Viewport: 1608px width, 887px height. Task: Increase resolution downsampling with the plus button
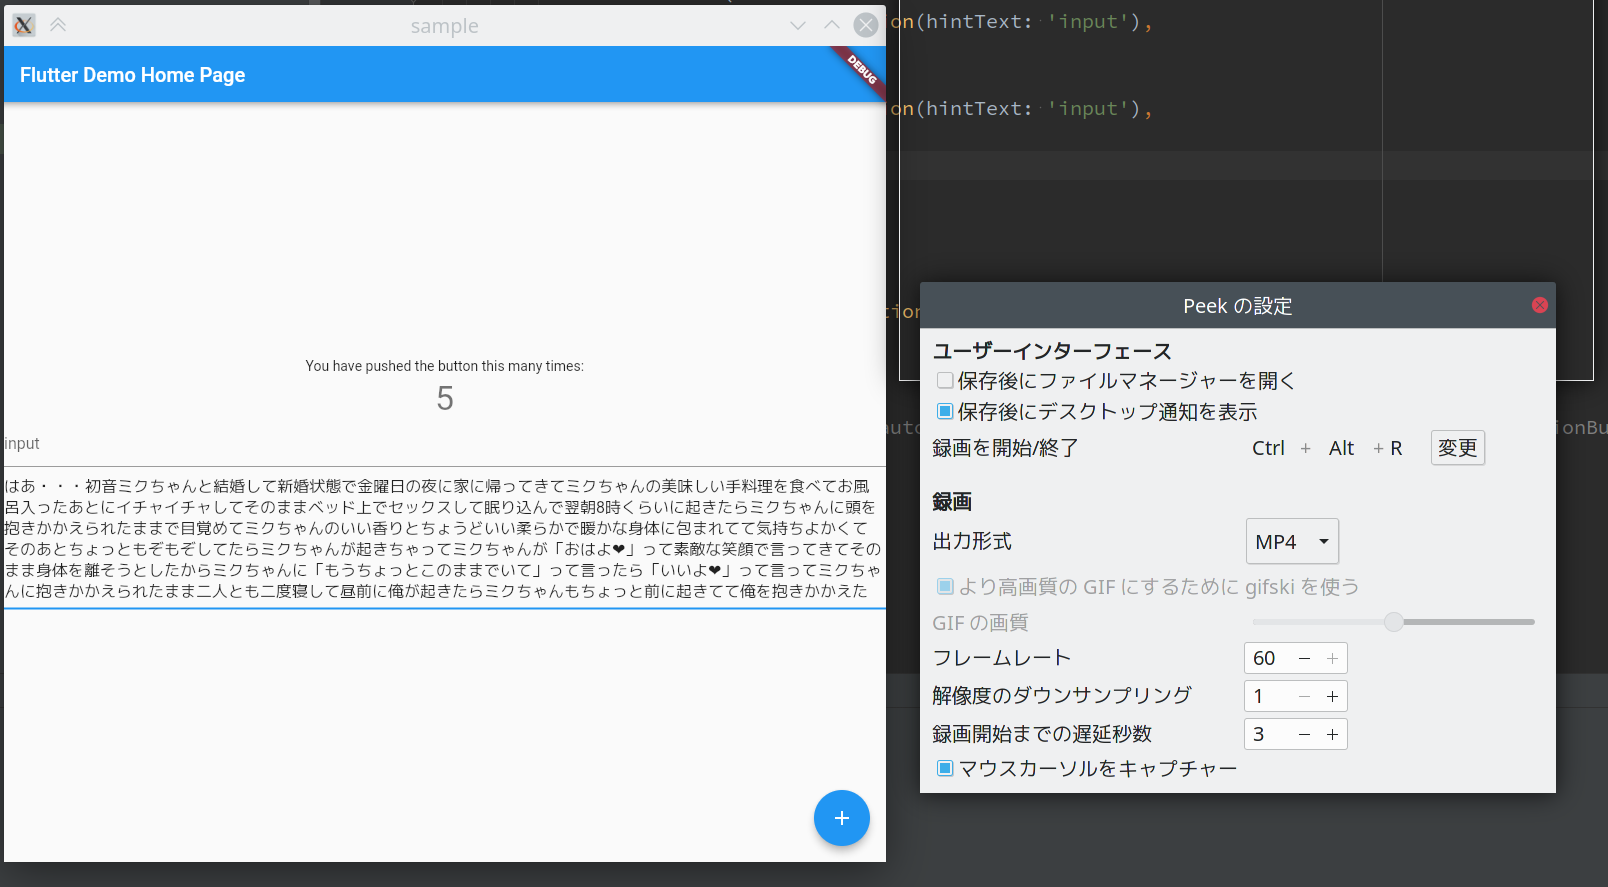pyautogui.click(x=1332, y=696)
